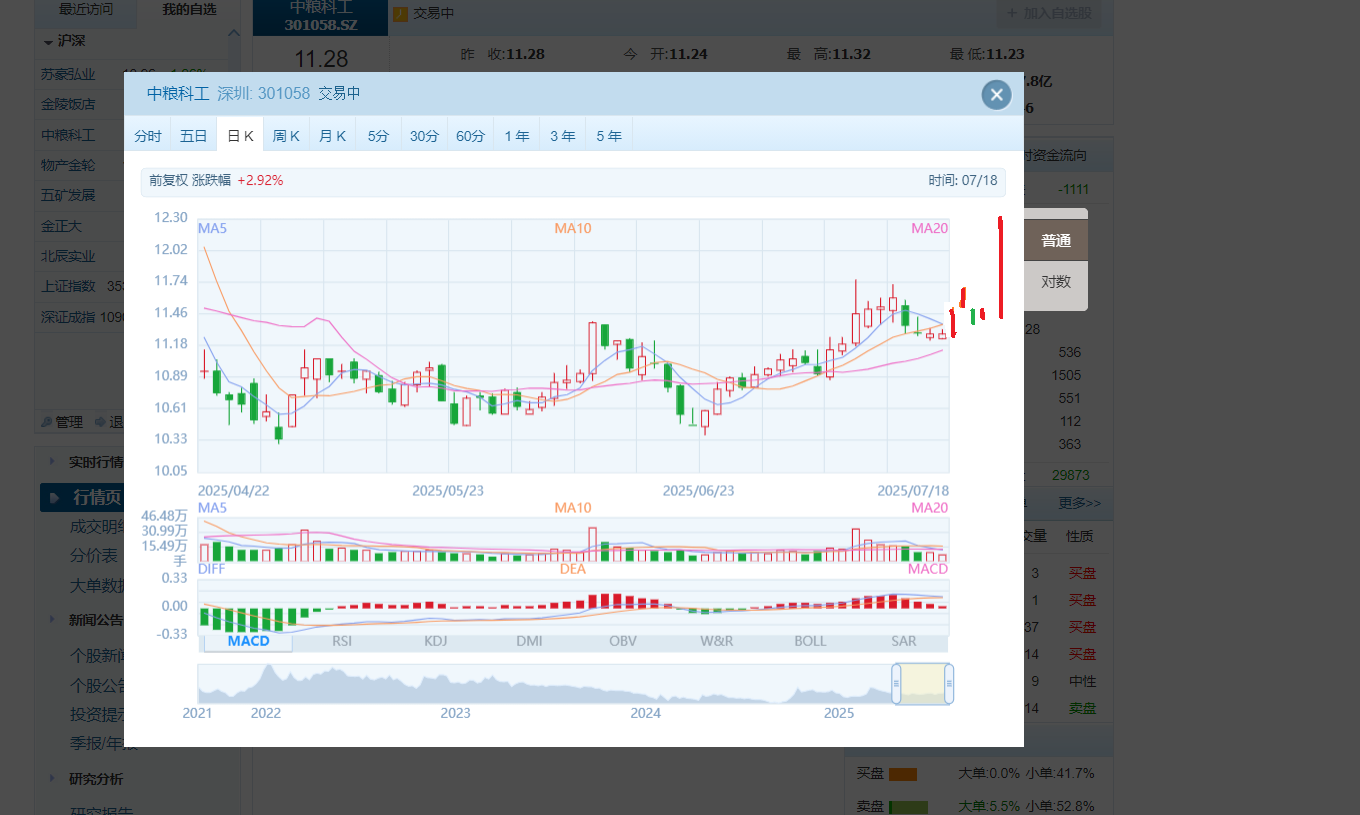Select the BOLL indicator tab
This screenshot has height=815, width=1360.
pos(810,641)
